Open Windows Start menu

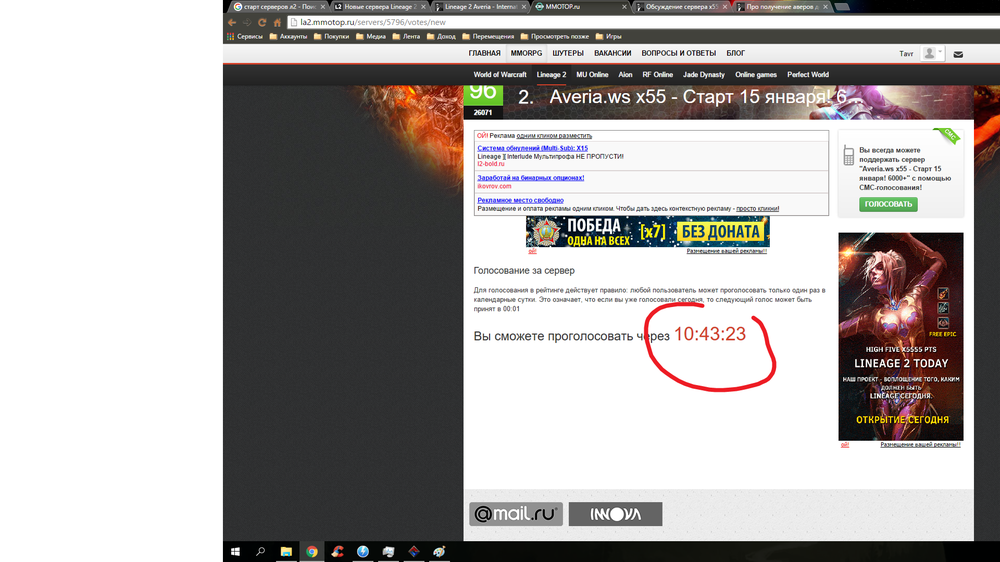236,551
